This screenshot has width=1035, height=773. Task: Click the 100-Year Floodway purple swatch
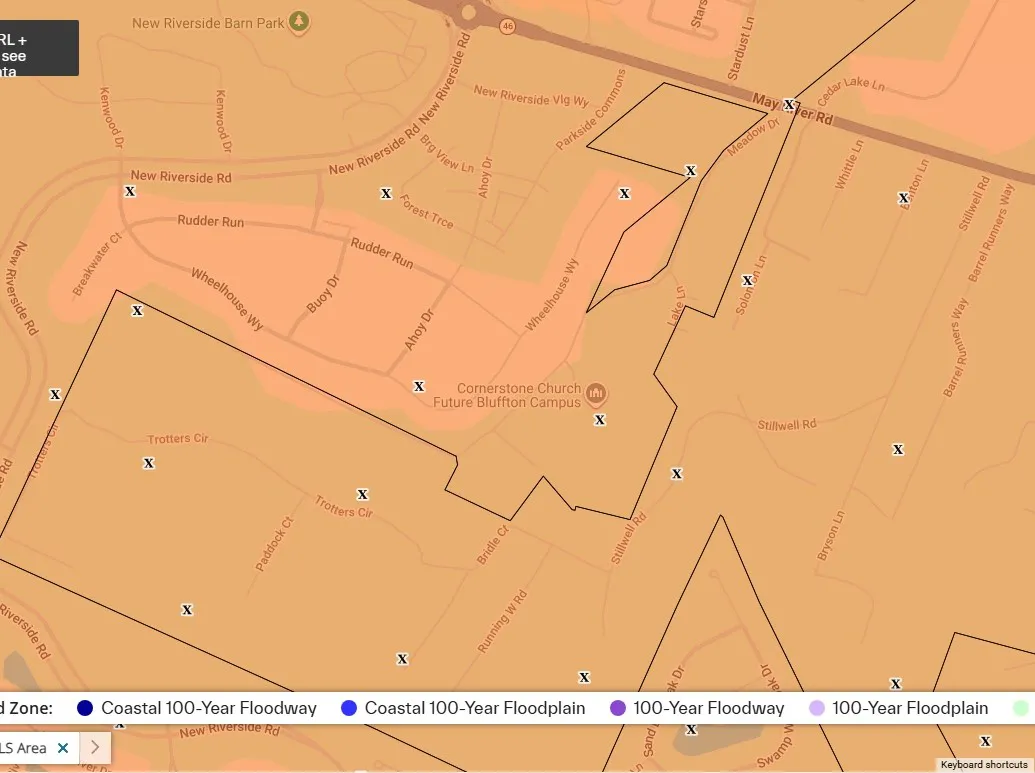[618, 708]
